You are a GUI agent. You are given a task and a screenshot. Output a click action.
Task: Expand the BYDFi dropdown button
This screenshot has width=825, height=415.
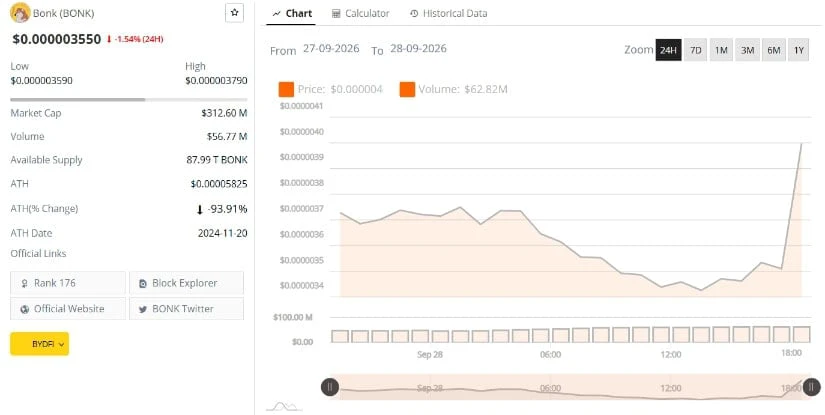(39, 344)
